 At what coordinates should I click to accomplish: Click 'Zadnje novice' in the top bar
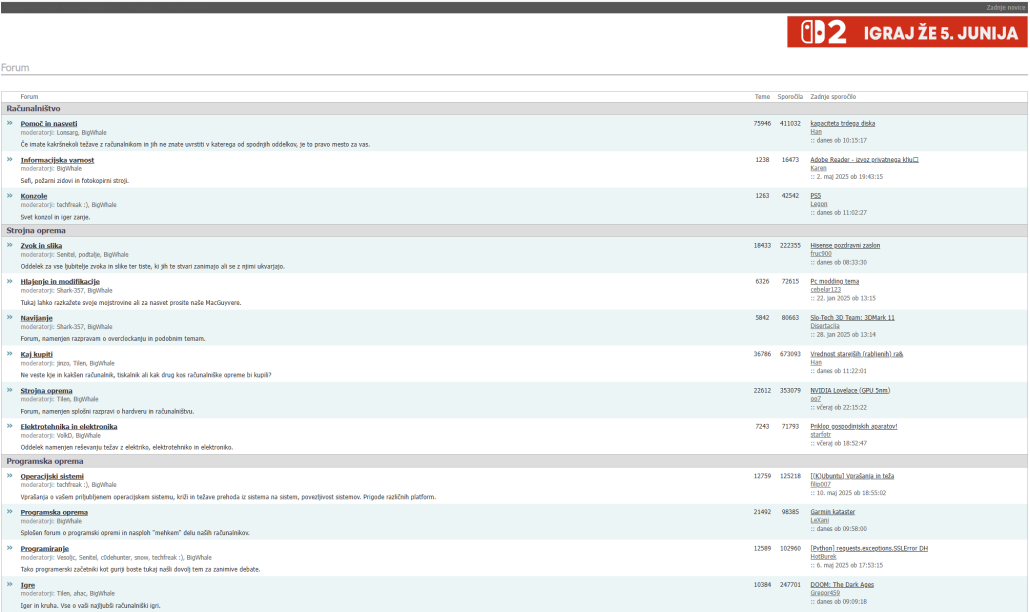pos(1004,7)
